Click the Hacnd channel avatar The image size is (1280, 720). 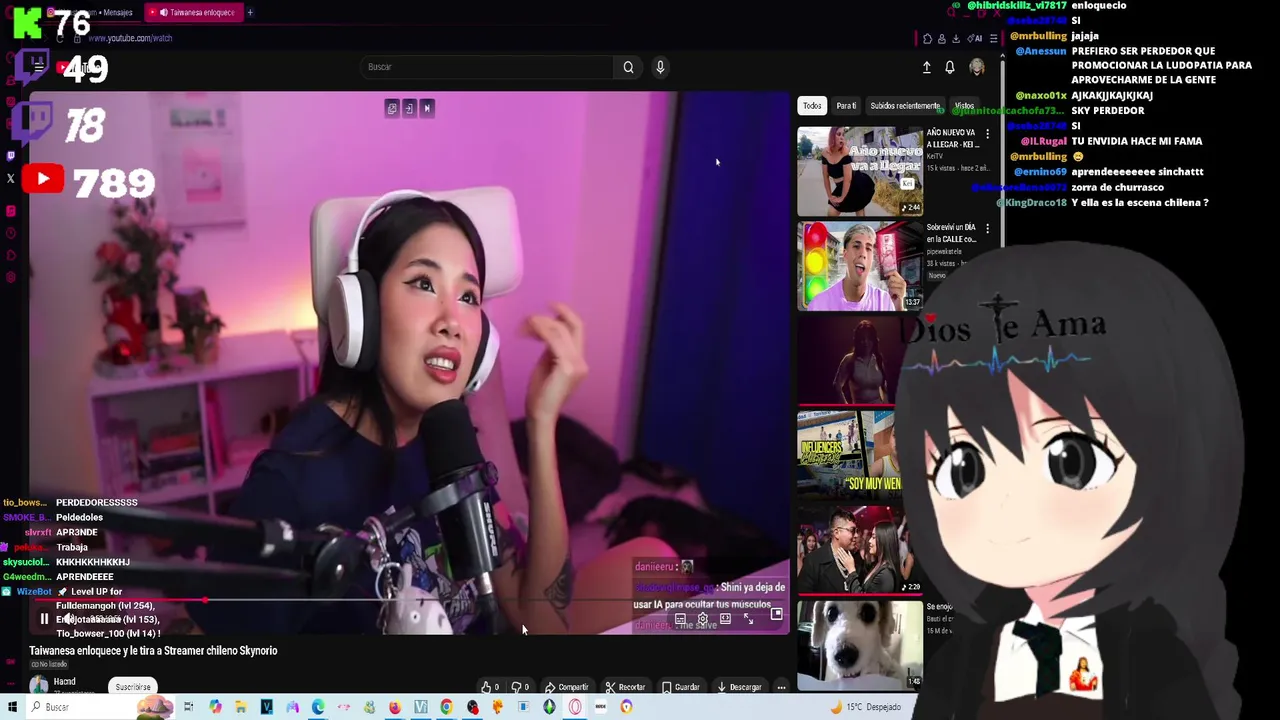point(38,685)
